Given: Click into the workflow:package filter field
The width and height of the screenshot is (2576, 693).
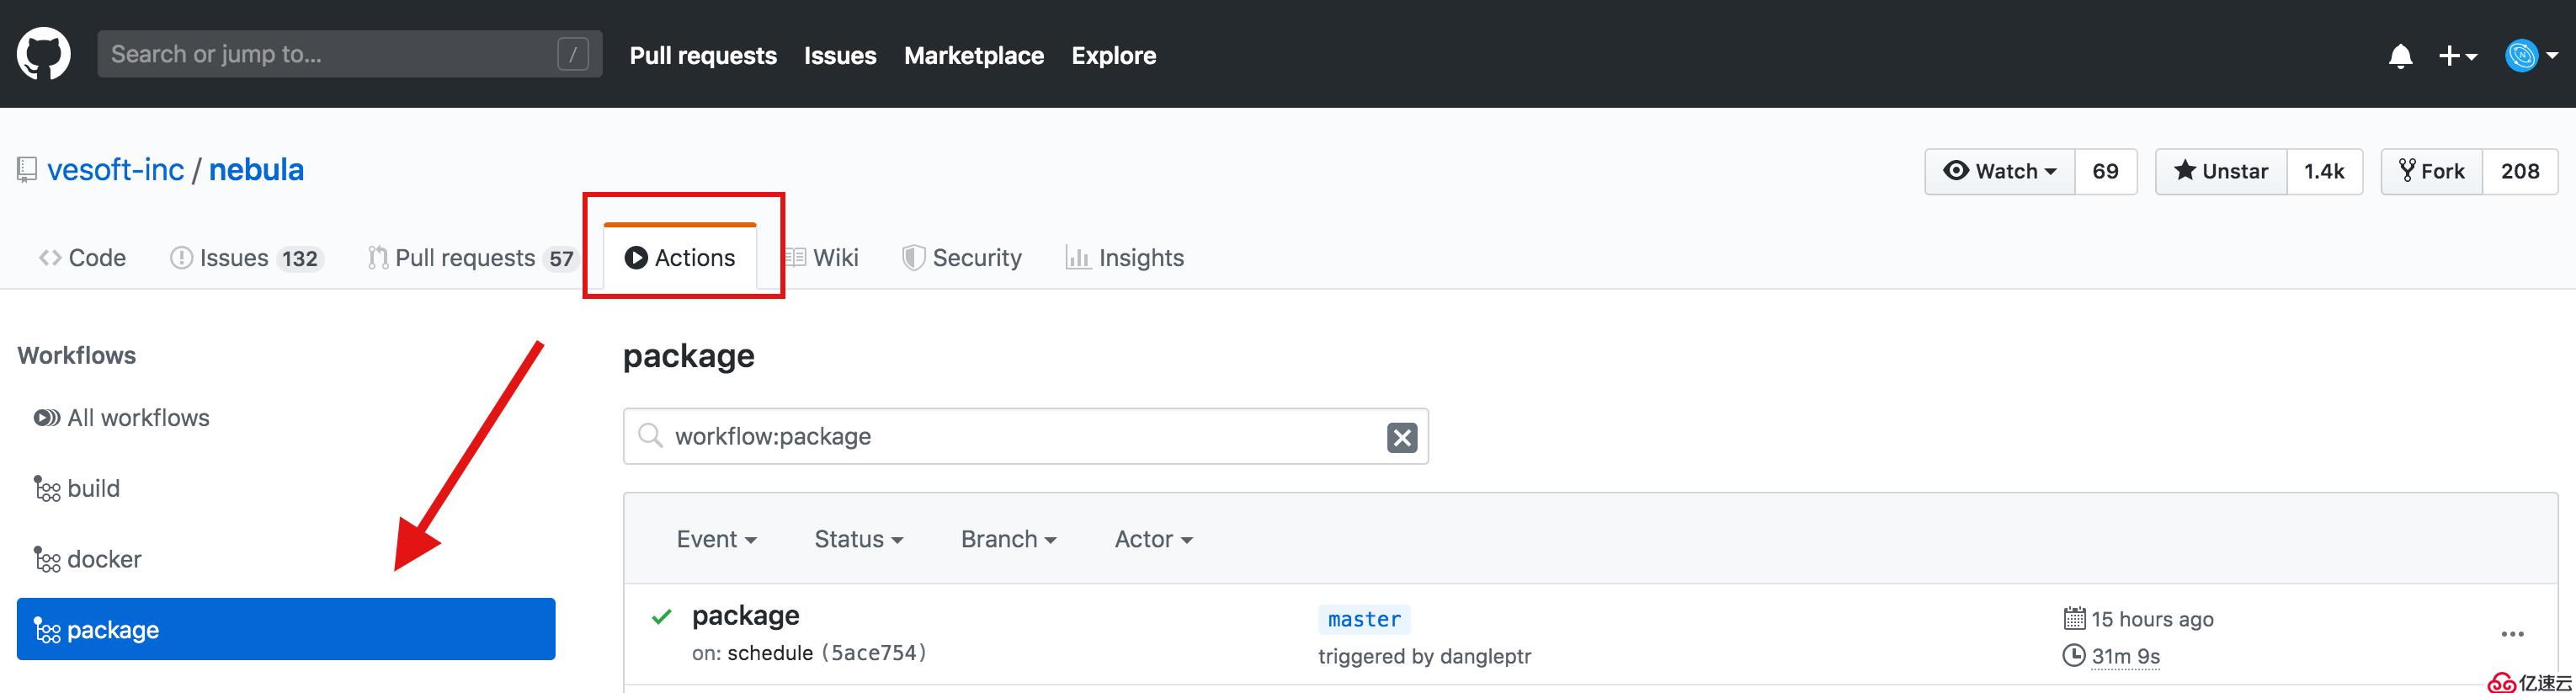Looking at the screenshot, I should [1026, 436].
